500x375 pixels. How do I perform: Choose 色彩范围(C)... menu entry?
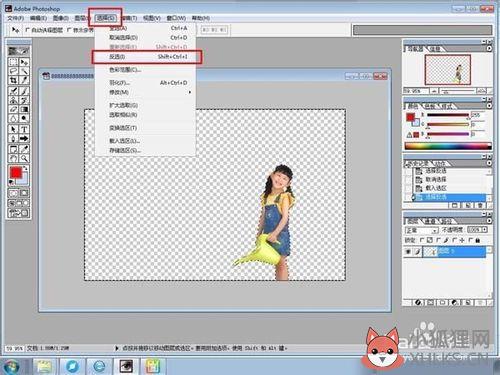145,70
